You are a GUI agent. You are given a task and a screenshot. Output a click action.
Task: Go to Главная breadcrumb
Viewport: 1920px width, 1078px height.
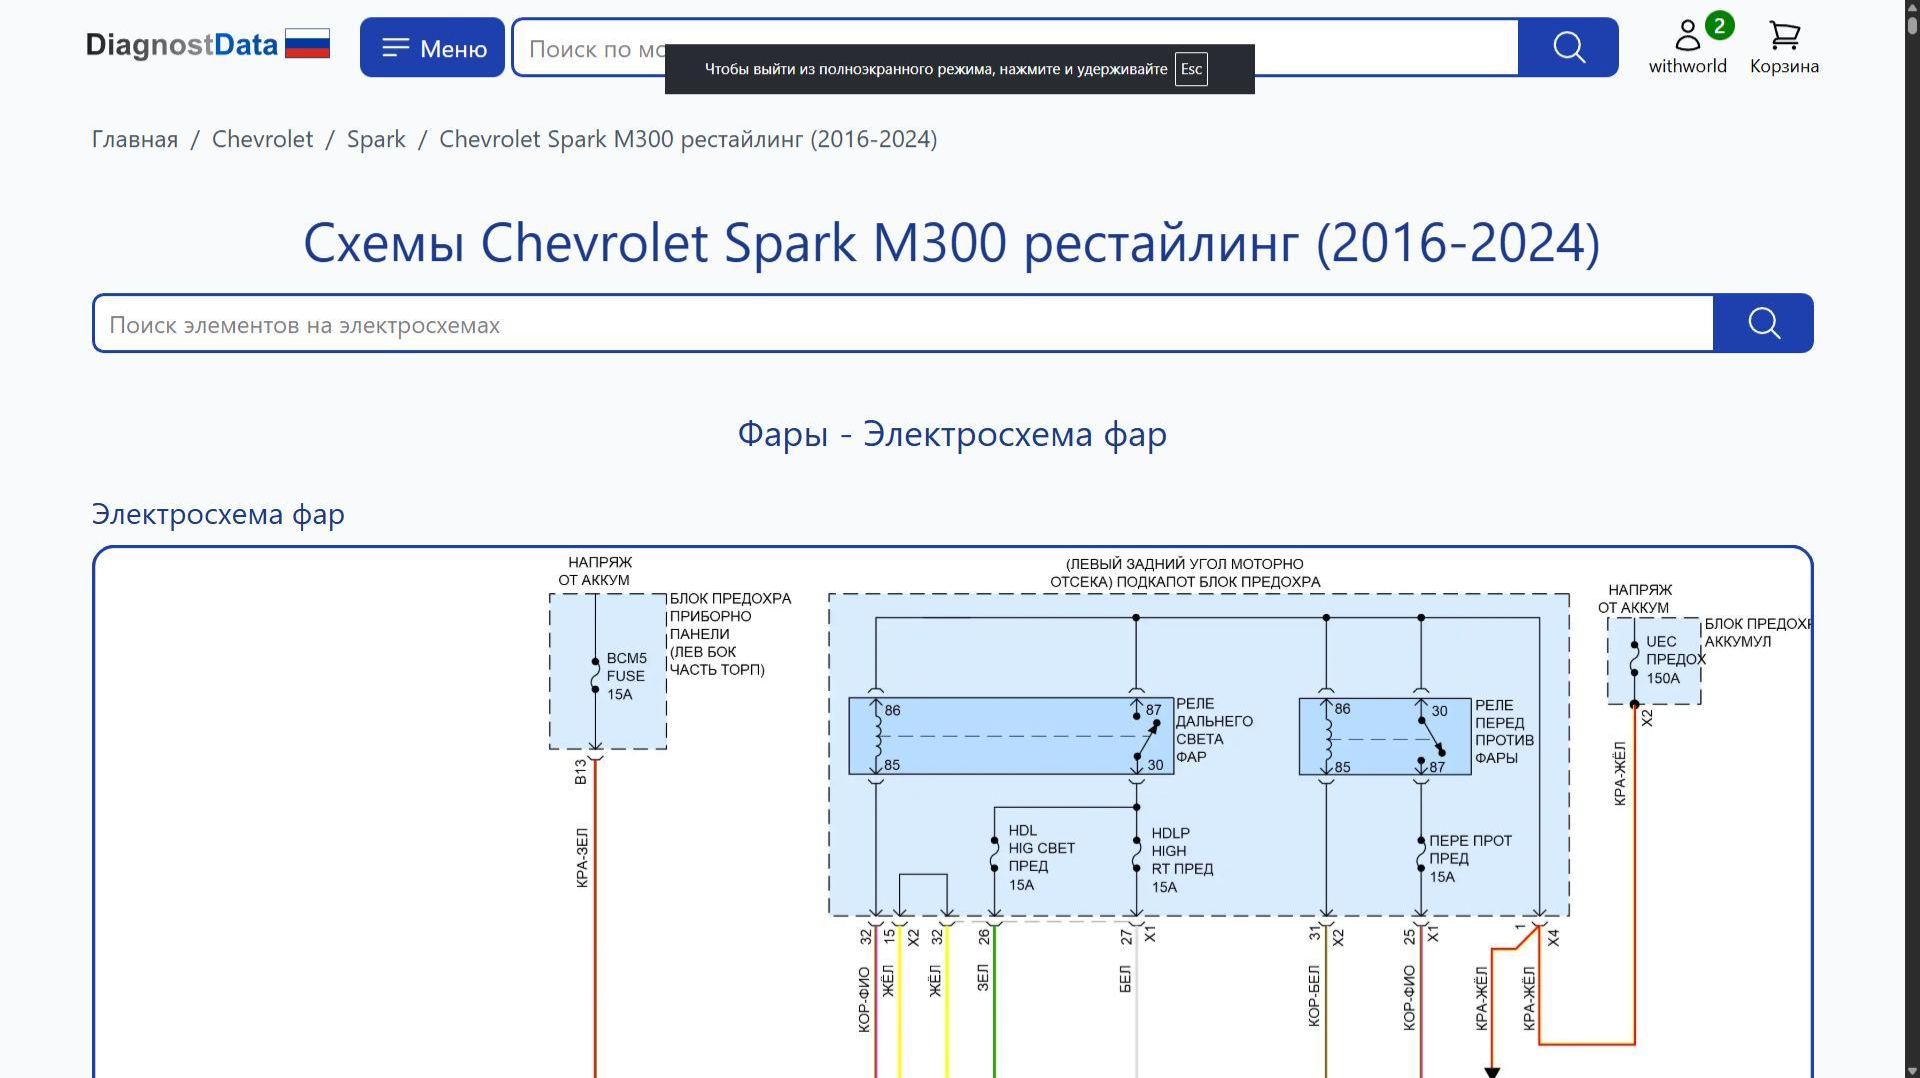point(135,139)
